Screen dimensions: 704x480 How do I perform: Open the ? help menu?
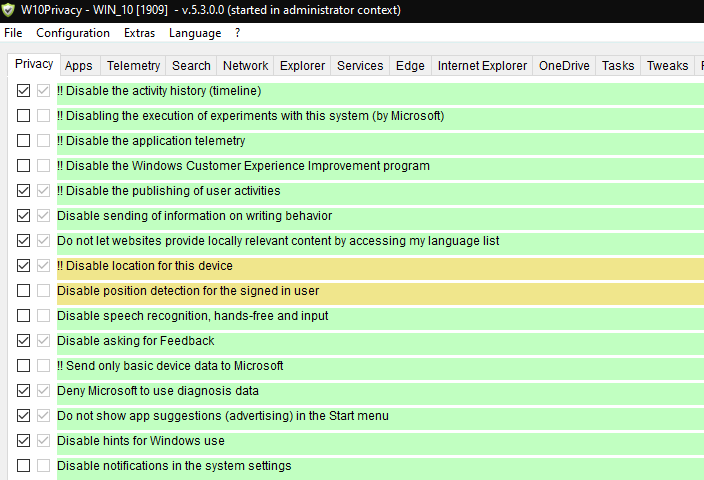238,33
